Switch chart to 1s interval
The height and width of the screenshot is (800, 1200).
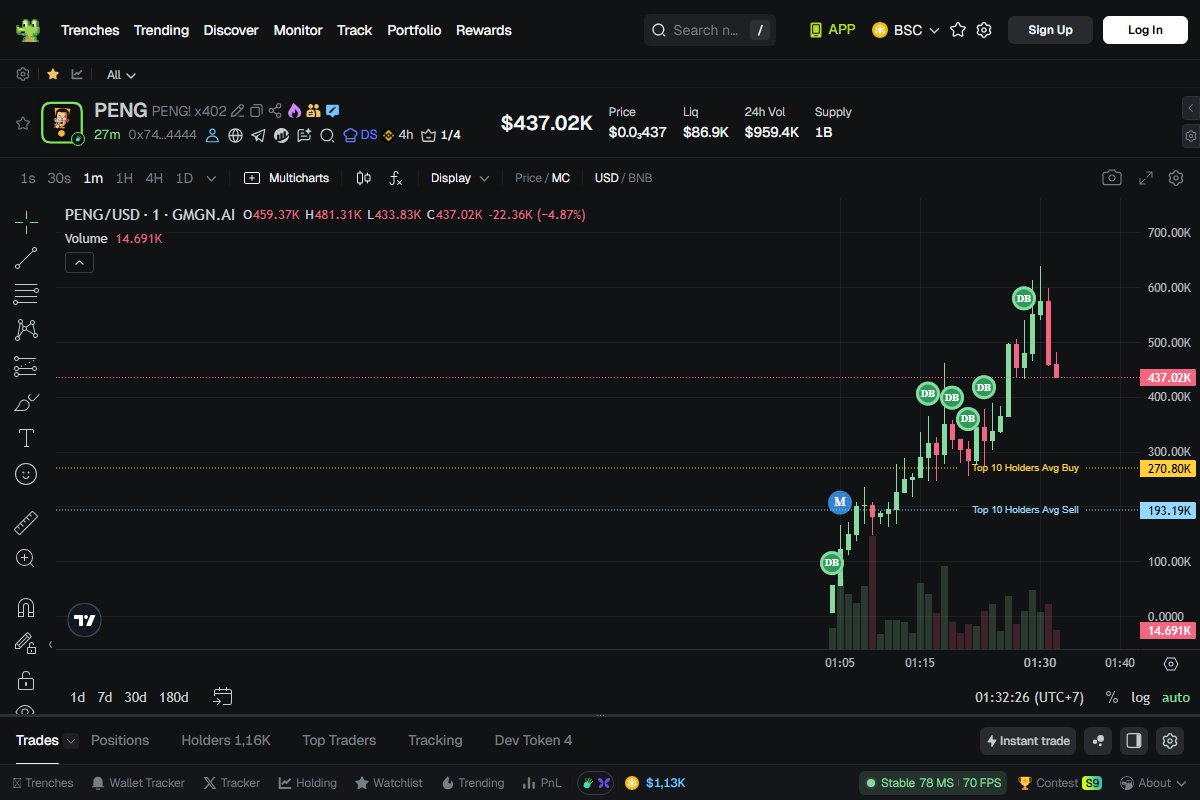point(28,178)
